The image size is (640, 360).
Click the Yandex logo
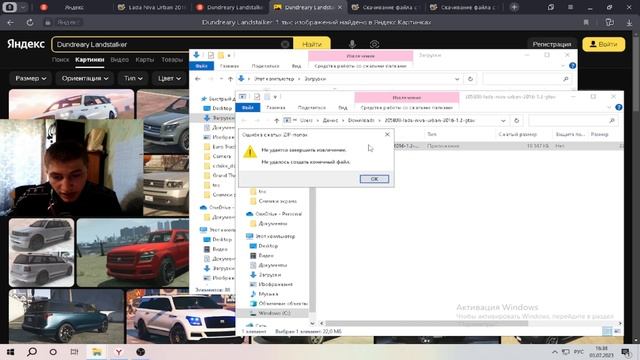coord(26,44)
